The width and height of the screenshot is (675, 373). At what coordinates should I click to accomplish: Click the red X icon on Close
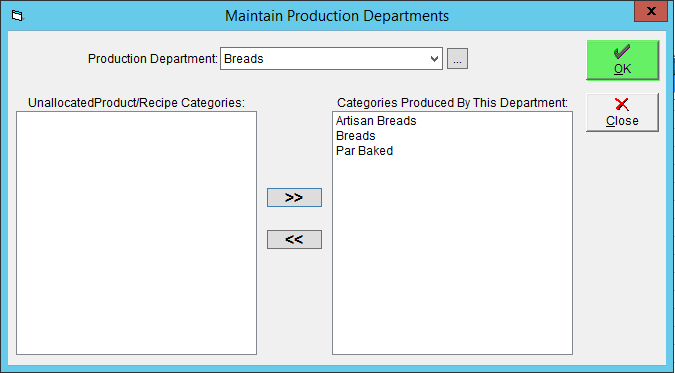(622, 104)
